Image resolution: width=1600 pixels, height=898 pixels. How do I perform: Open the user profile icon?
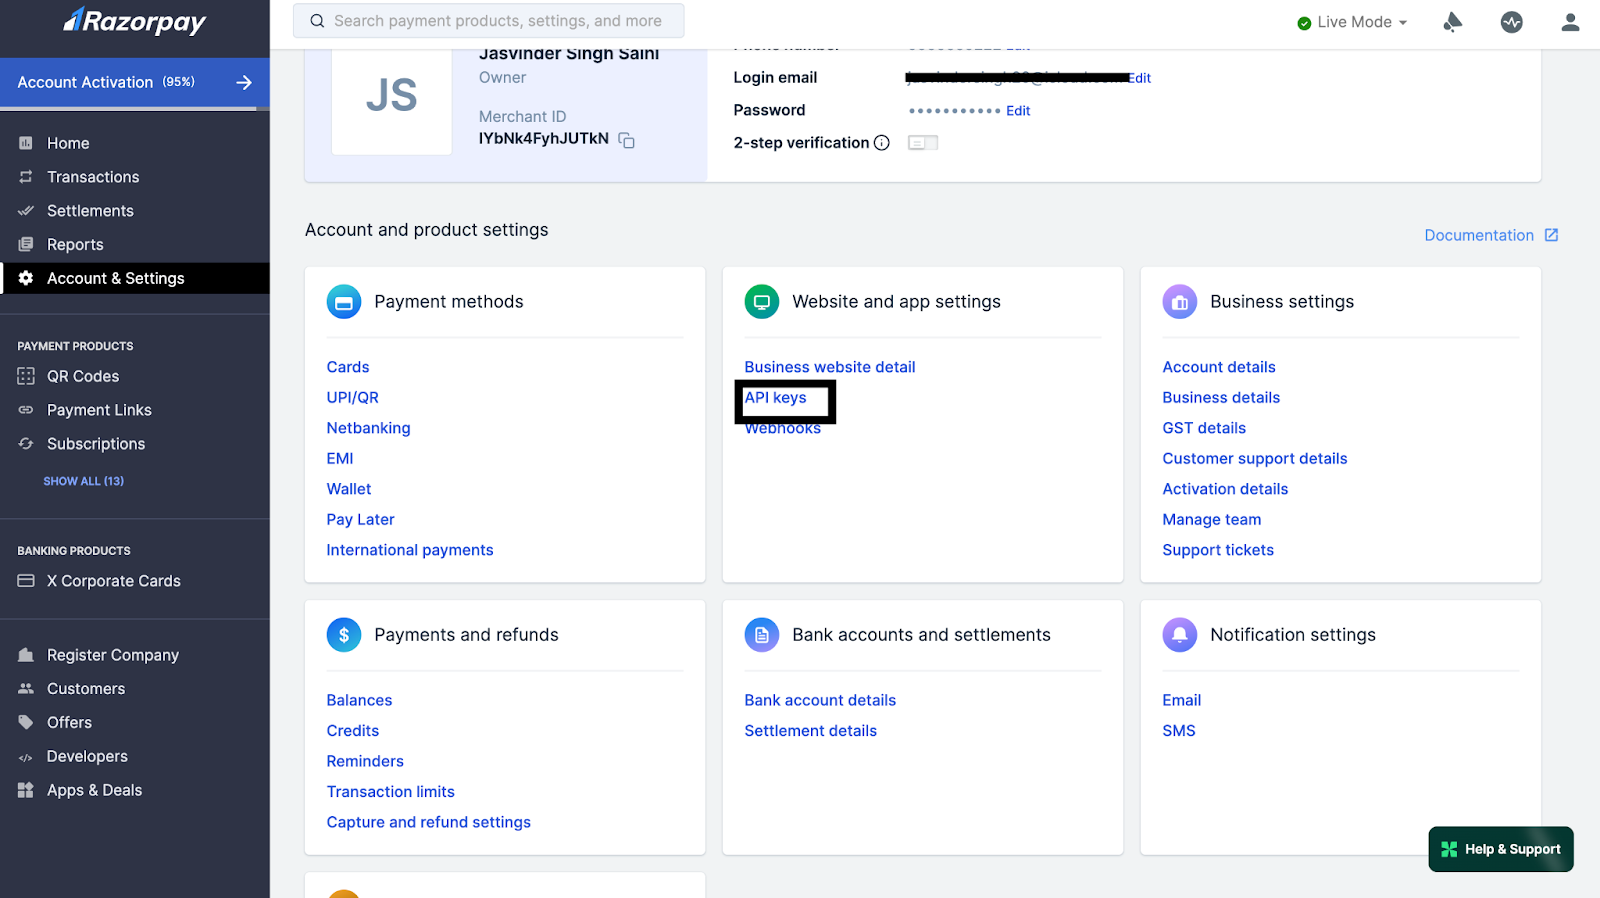click(x=1570, y=22)
